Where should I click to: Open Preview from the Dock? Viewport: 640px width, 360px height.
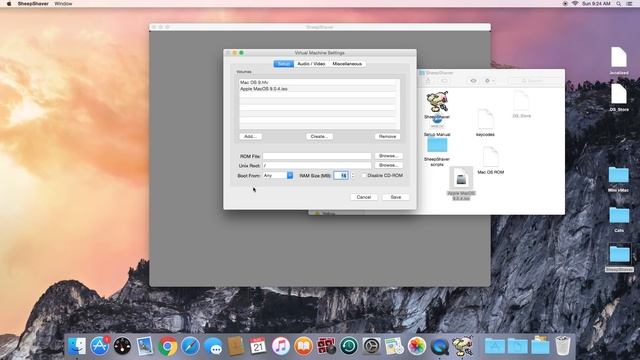(x=145, y=346)
